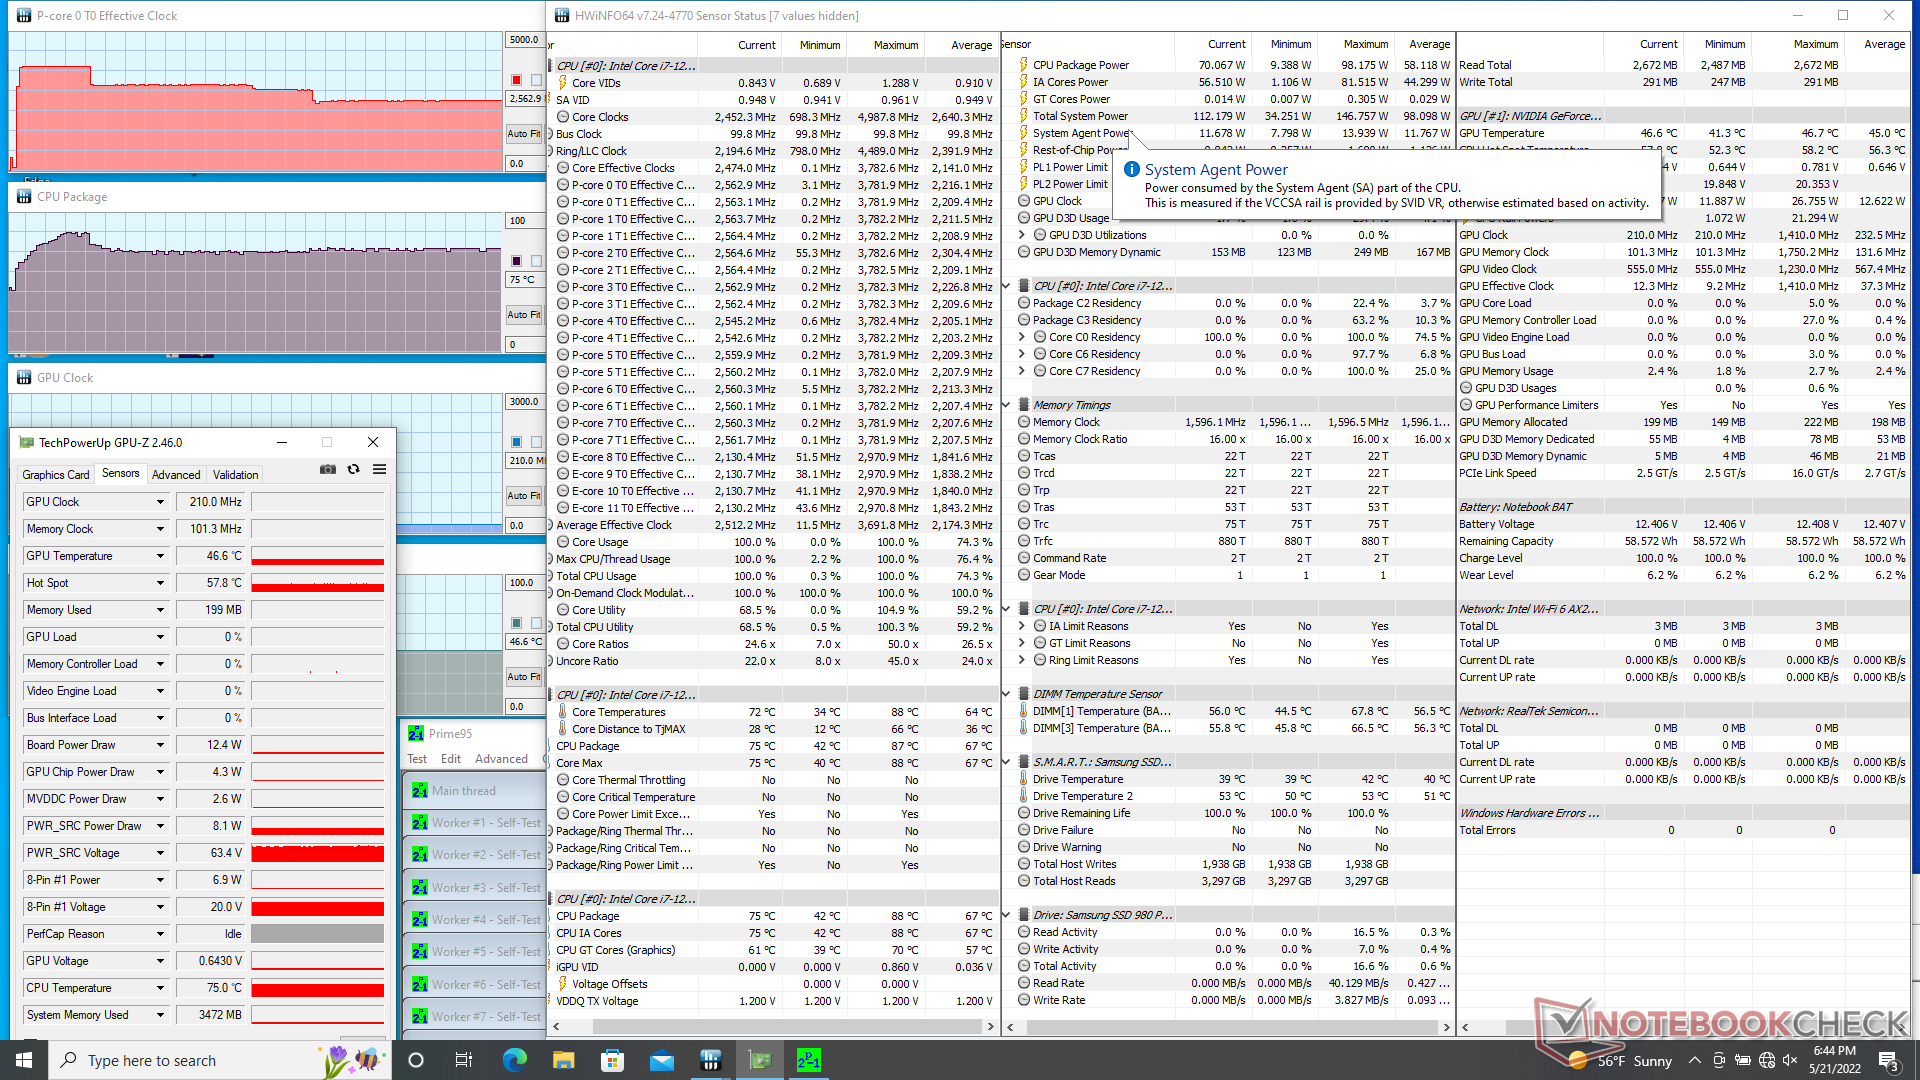Open File Explorer from taskbar
The height and width of the screenshot is (1080, 1920).
[563, 1060]
